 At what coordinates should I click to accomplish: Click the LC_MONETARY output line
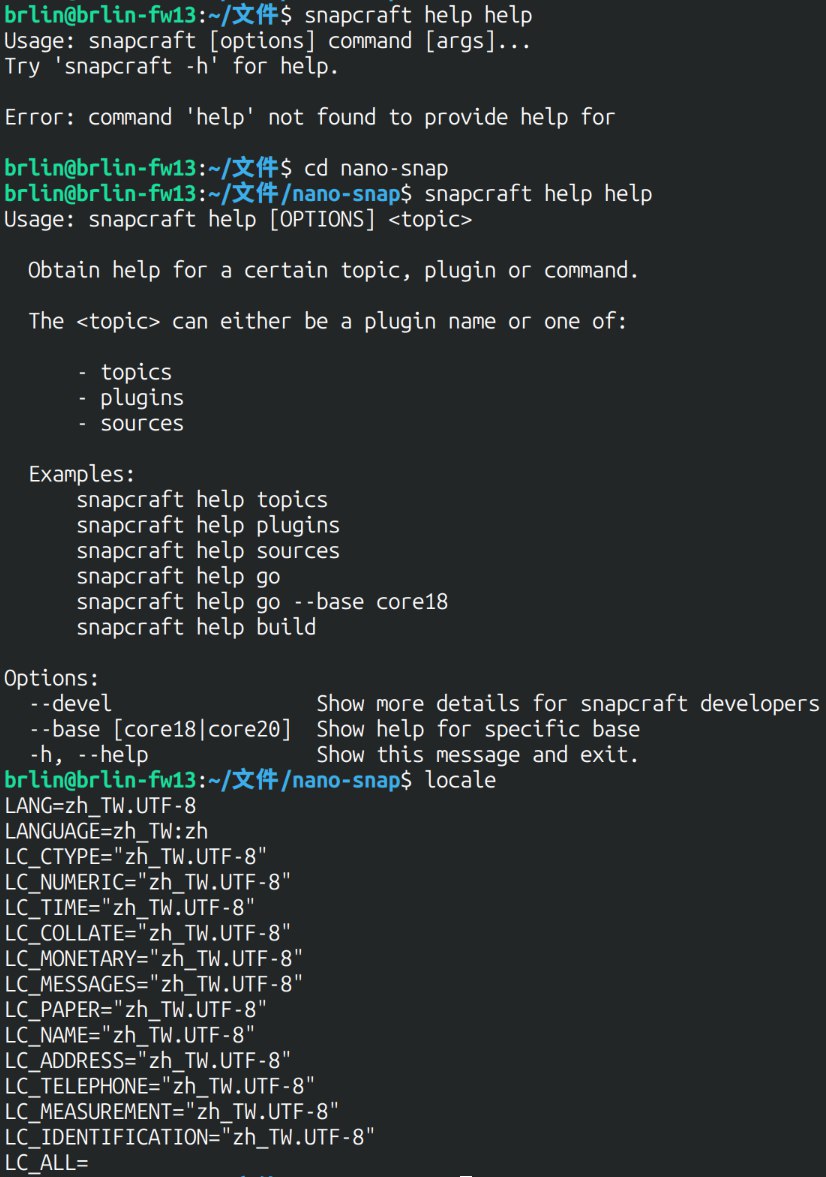point(154,958)
